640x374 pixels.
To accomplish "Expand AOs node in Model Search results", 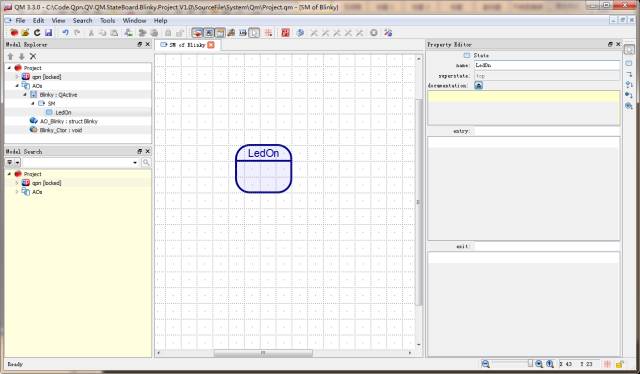I will coord(17,192).
